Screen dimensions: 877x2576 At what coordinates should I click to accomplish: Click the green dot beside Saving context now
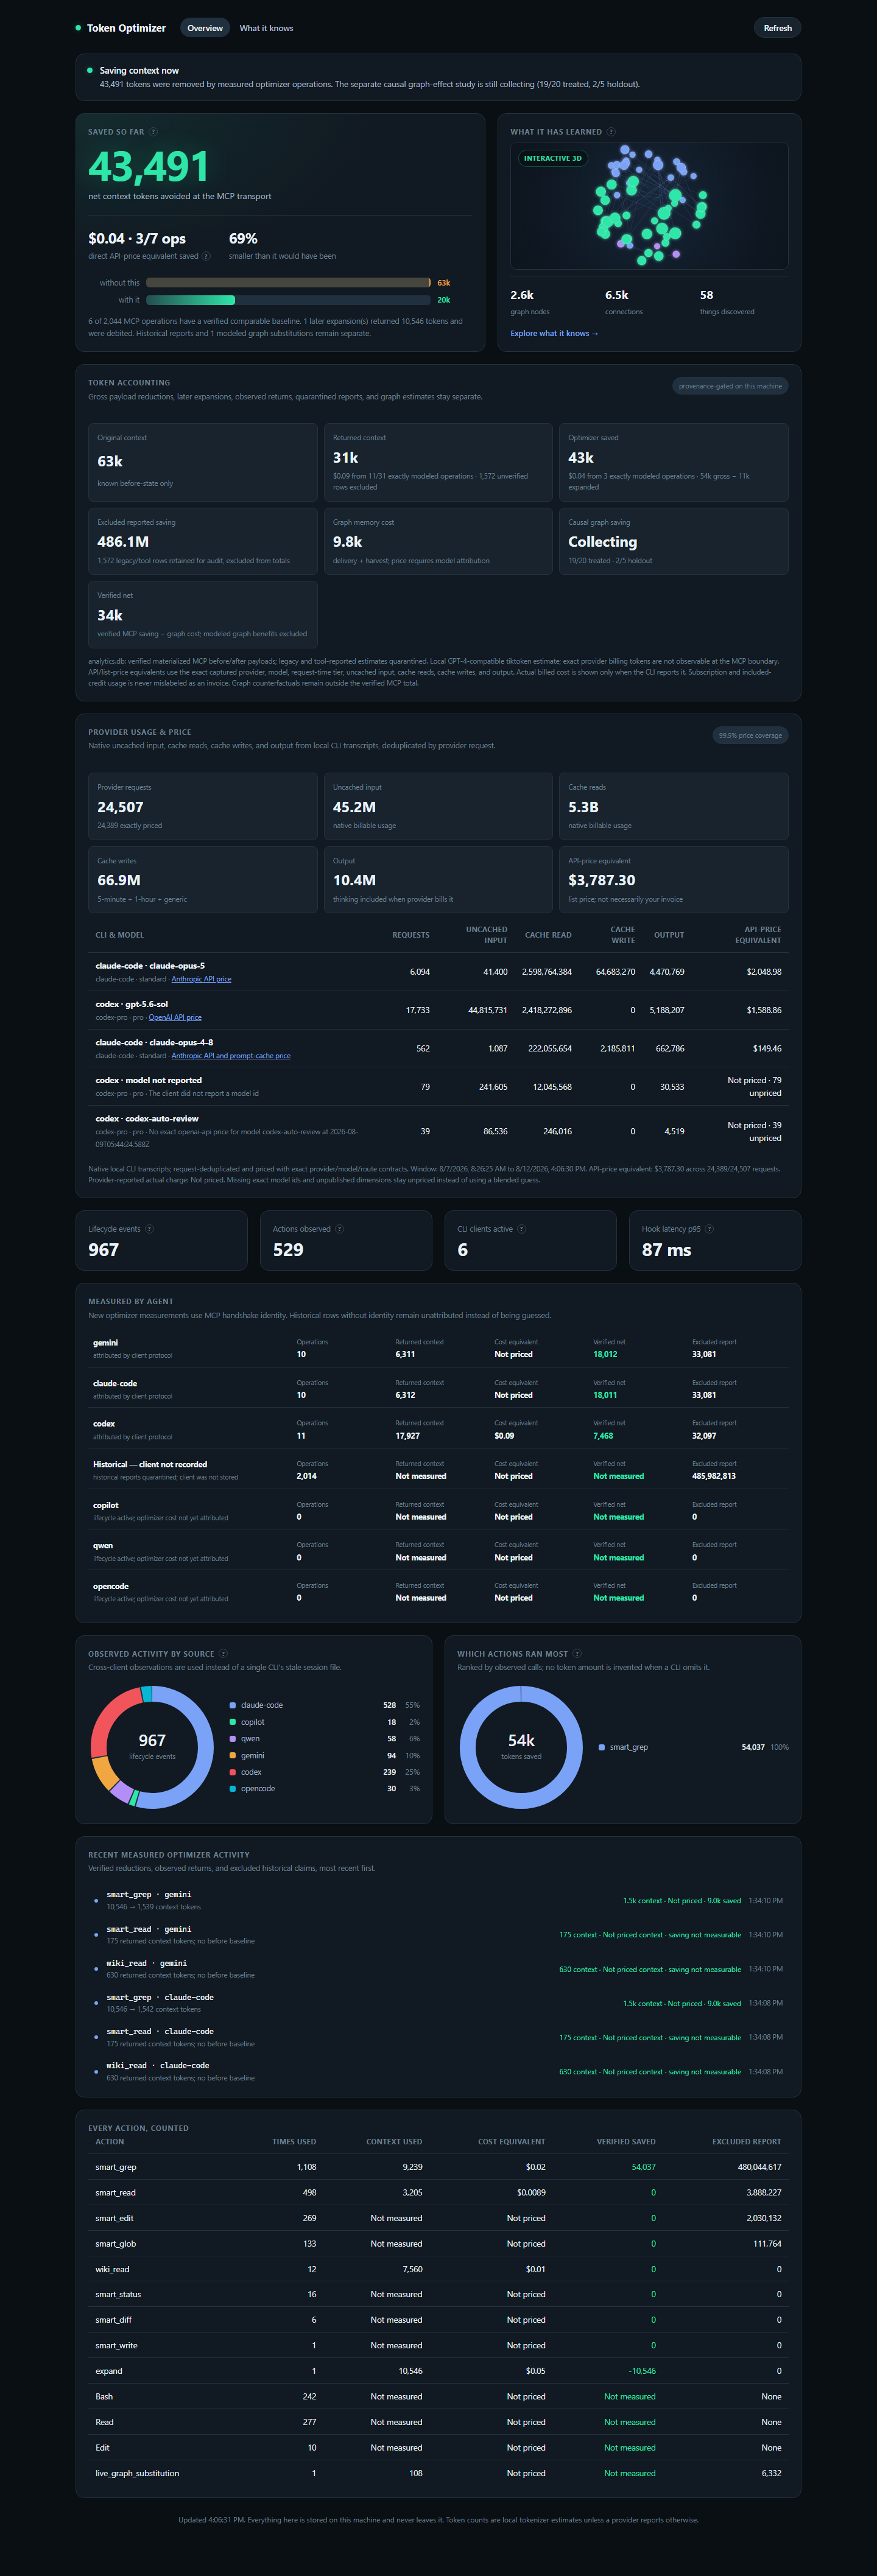(90, 70)
